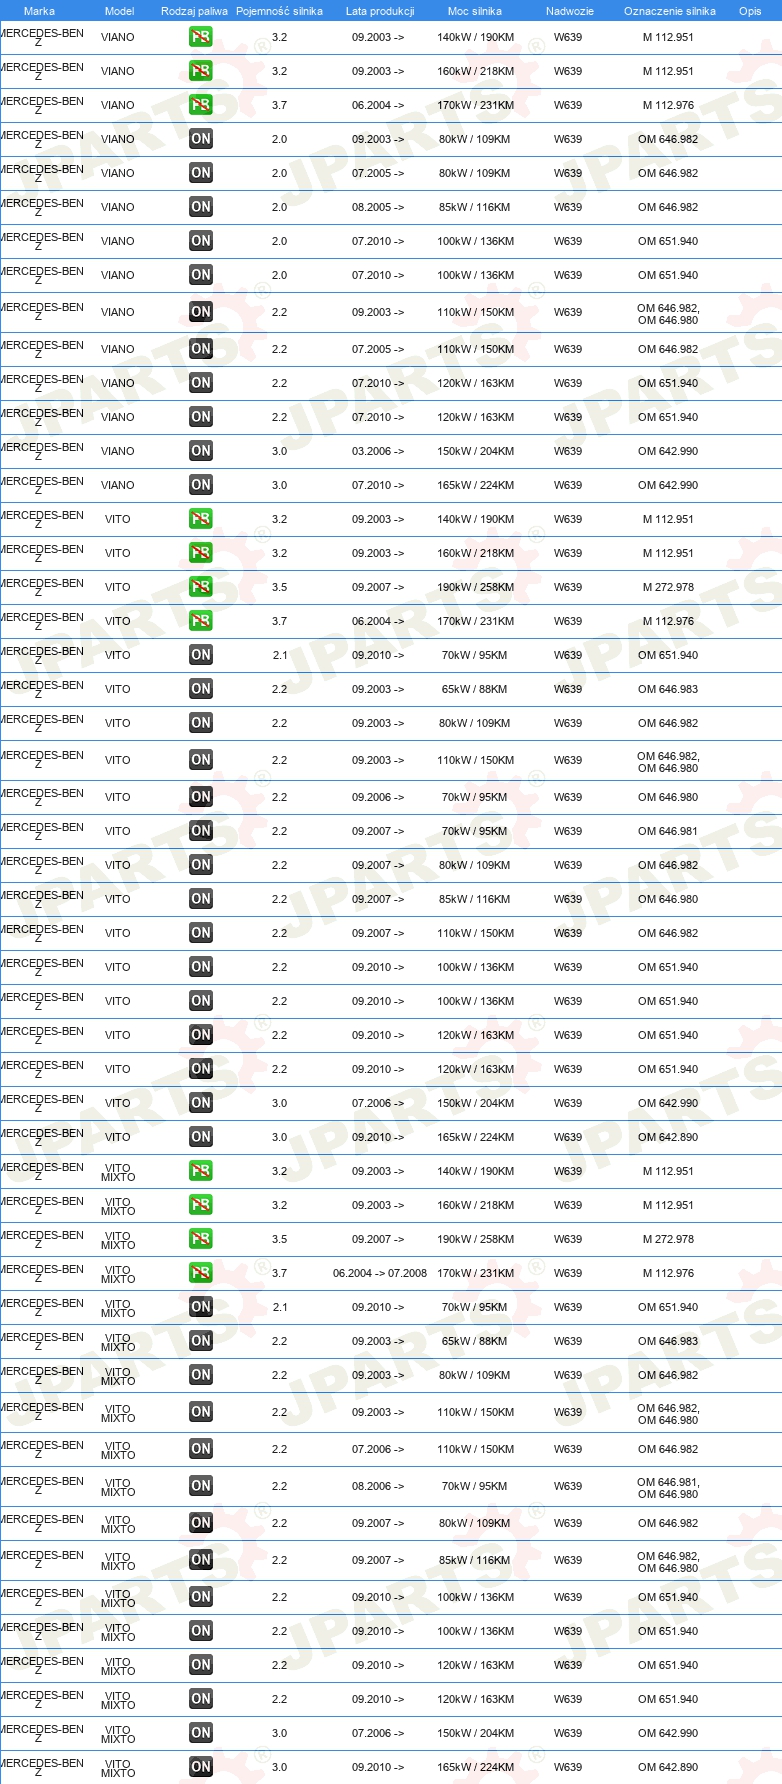Click petrol icon, VITO MIXTO 3.2 140kW row
The width and height of the screenshot is (782, 1784).
[x=201, y=1171]
